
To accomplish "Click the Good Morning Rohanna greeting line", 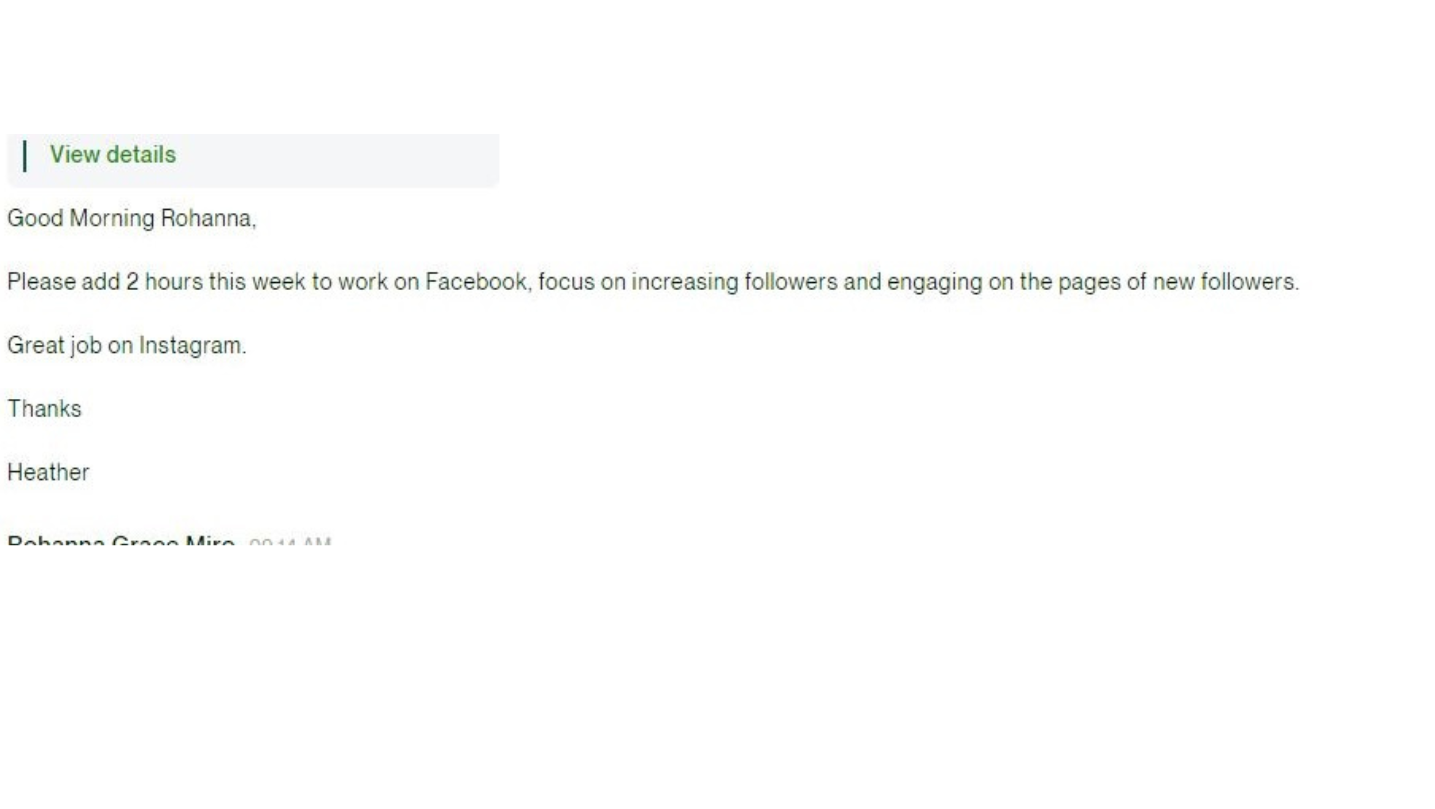I will click(131, 219).
